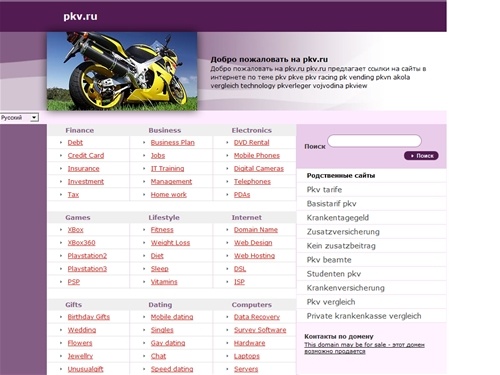Click Krankenversicherung related site
The width and height of the screenshot is (500, 375).
(x=346, y=288)
